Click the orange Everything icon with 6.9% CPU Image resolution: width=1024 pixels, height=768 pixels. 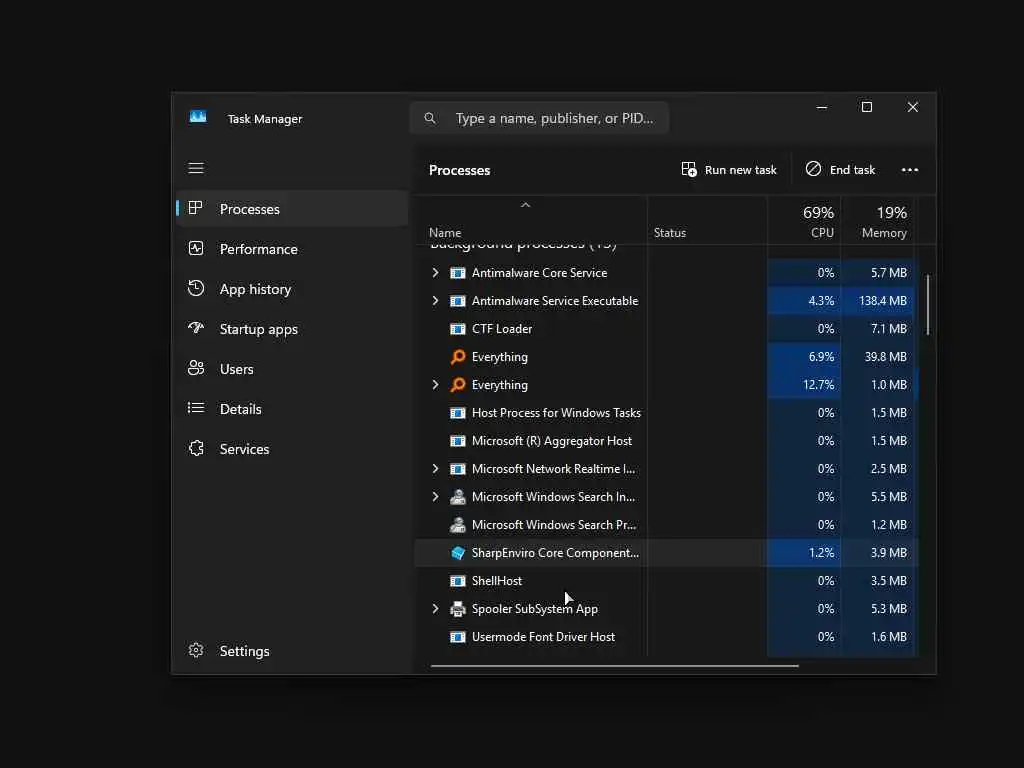tap(458, 357)
